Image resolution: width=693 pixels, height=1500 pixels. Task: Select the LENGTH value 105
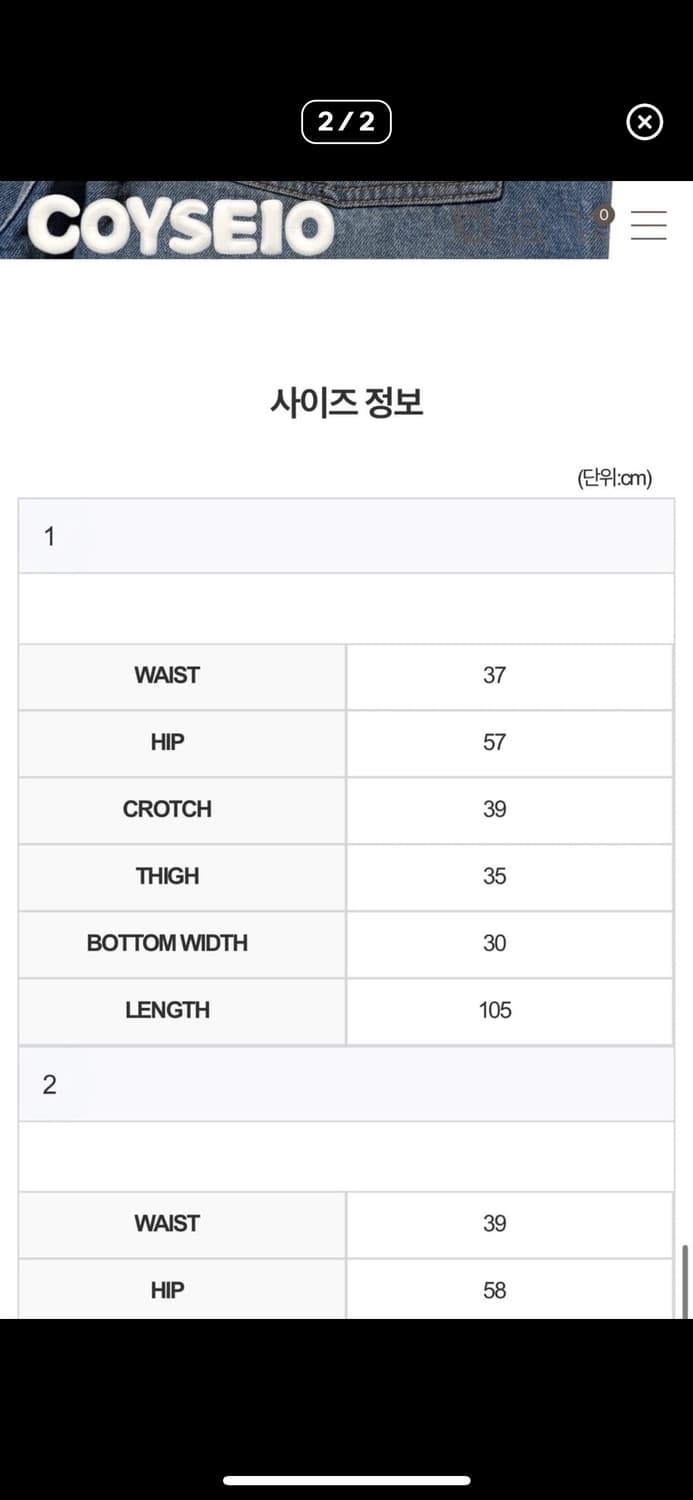click(493, 1010)
